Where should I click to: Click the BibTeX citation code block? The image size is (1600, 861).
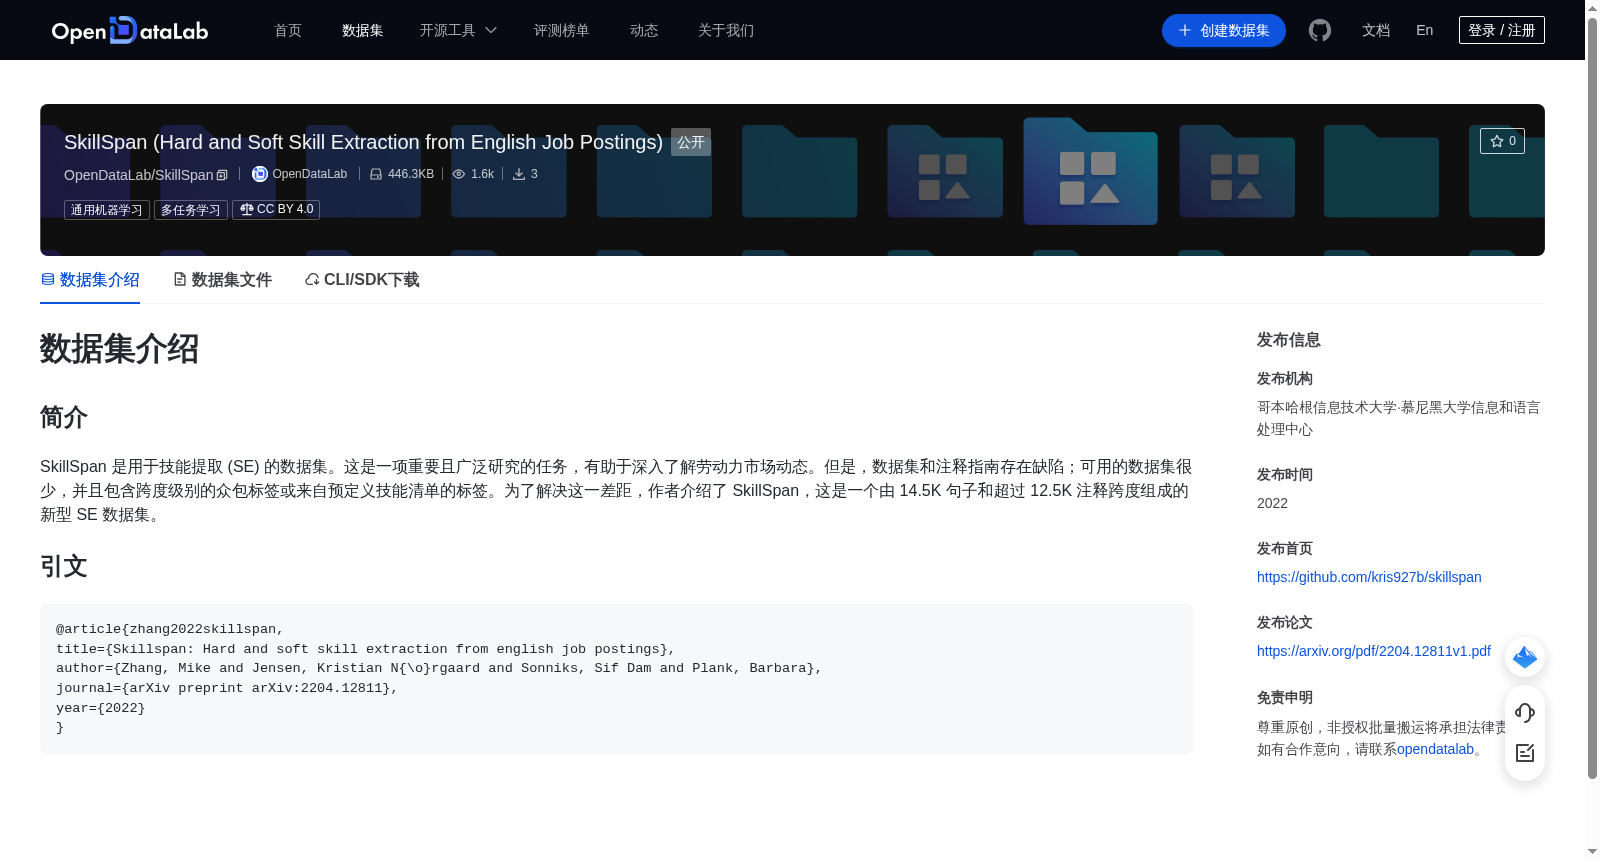click(616, 679)
